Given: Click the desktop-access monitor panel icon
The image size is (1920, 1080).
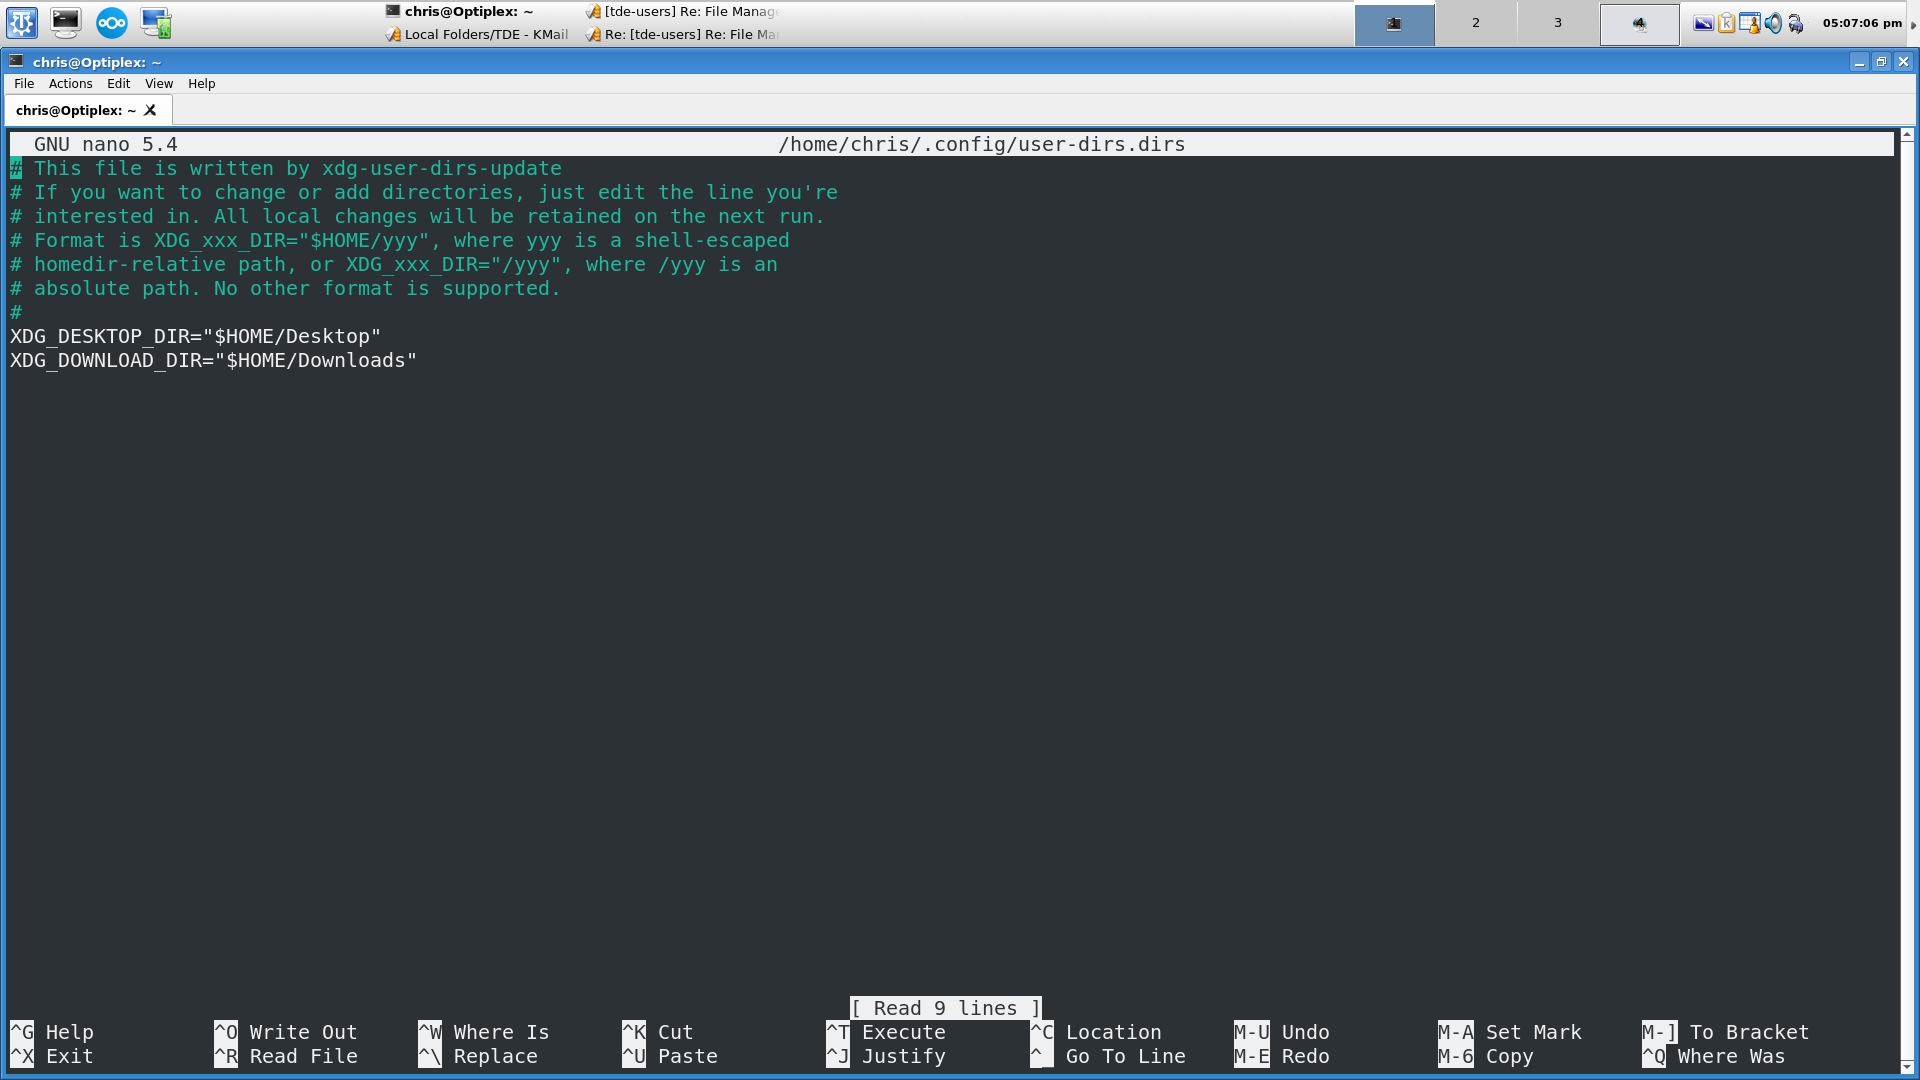Looking at the screenshot, I should [156, 22].
